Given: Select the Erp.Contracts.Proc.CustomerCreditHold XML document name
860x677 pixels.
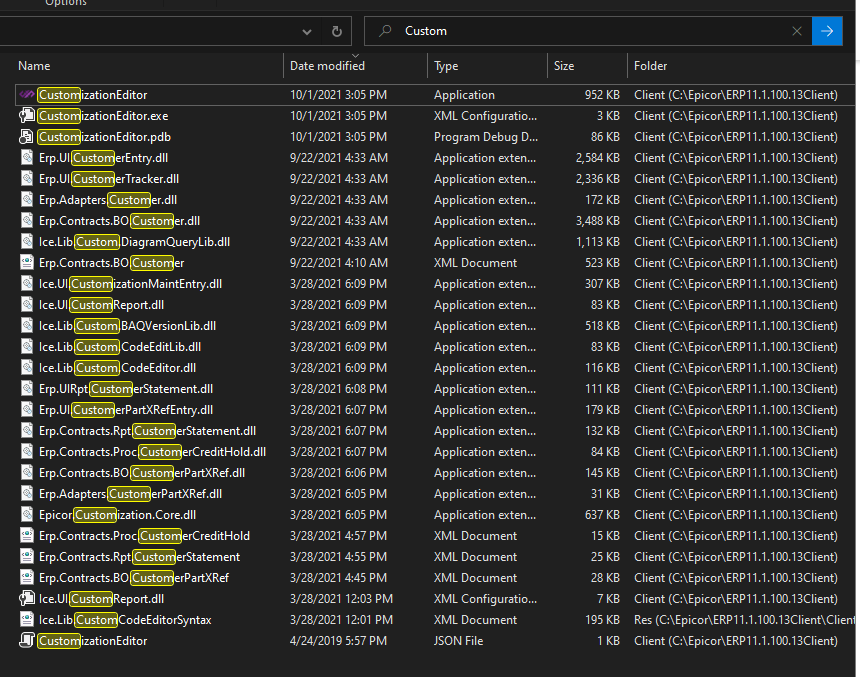Looking at the screenshot, I should point(144,536).
